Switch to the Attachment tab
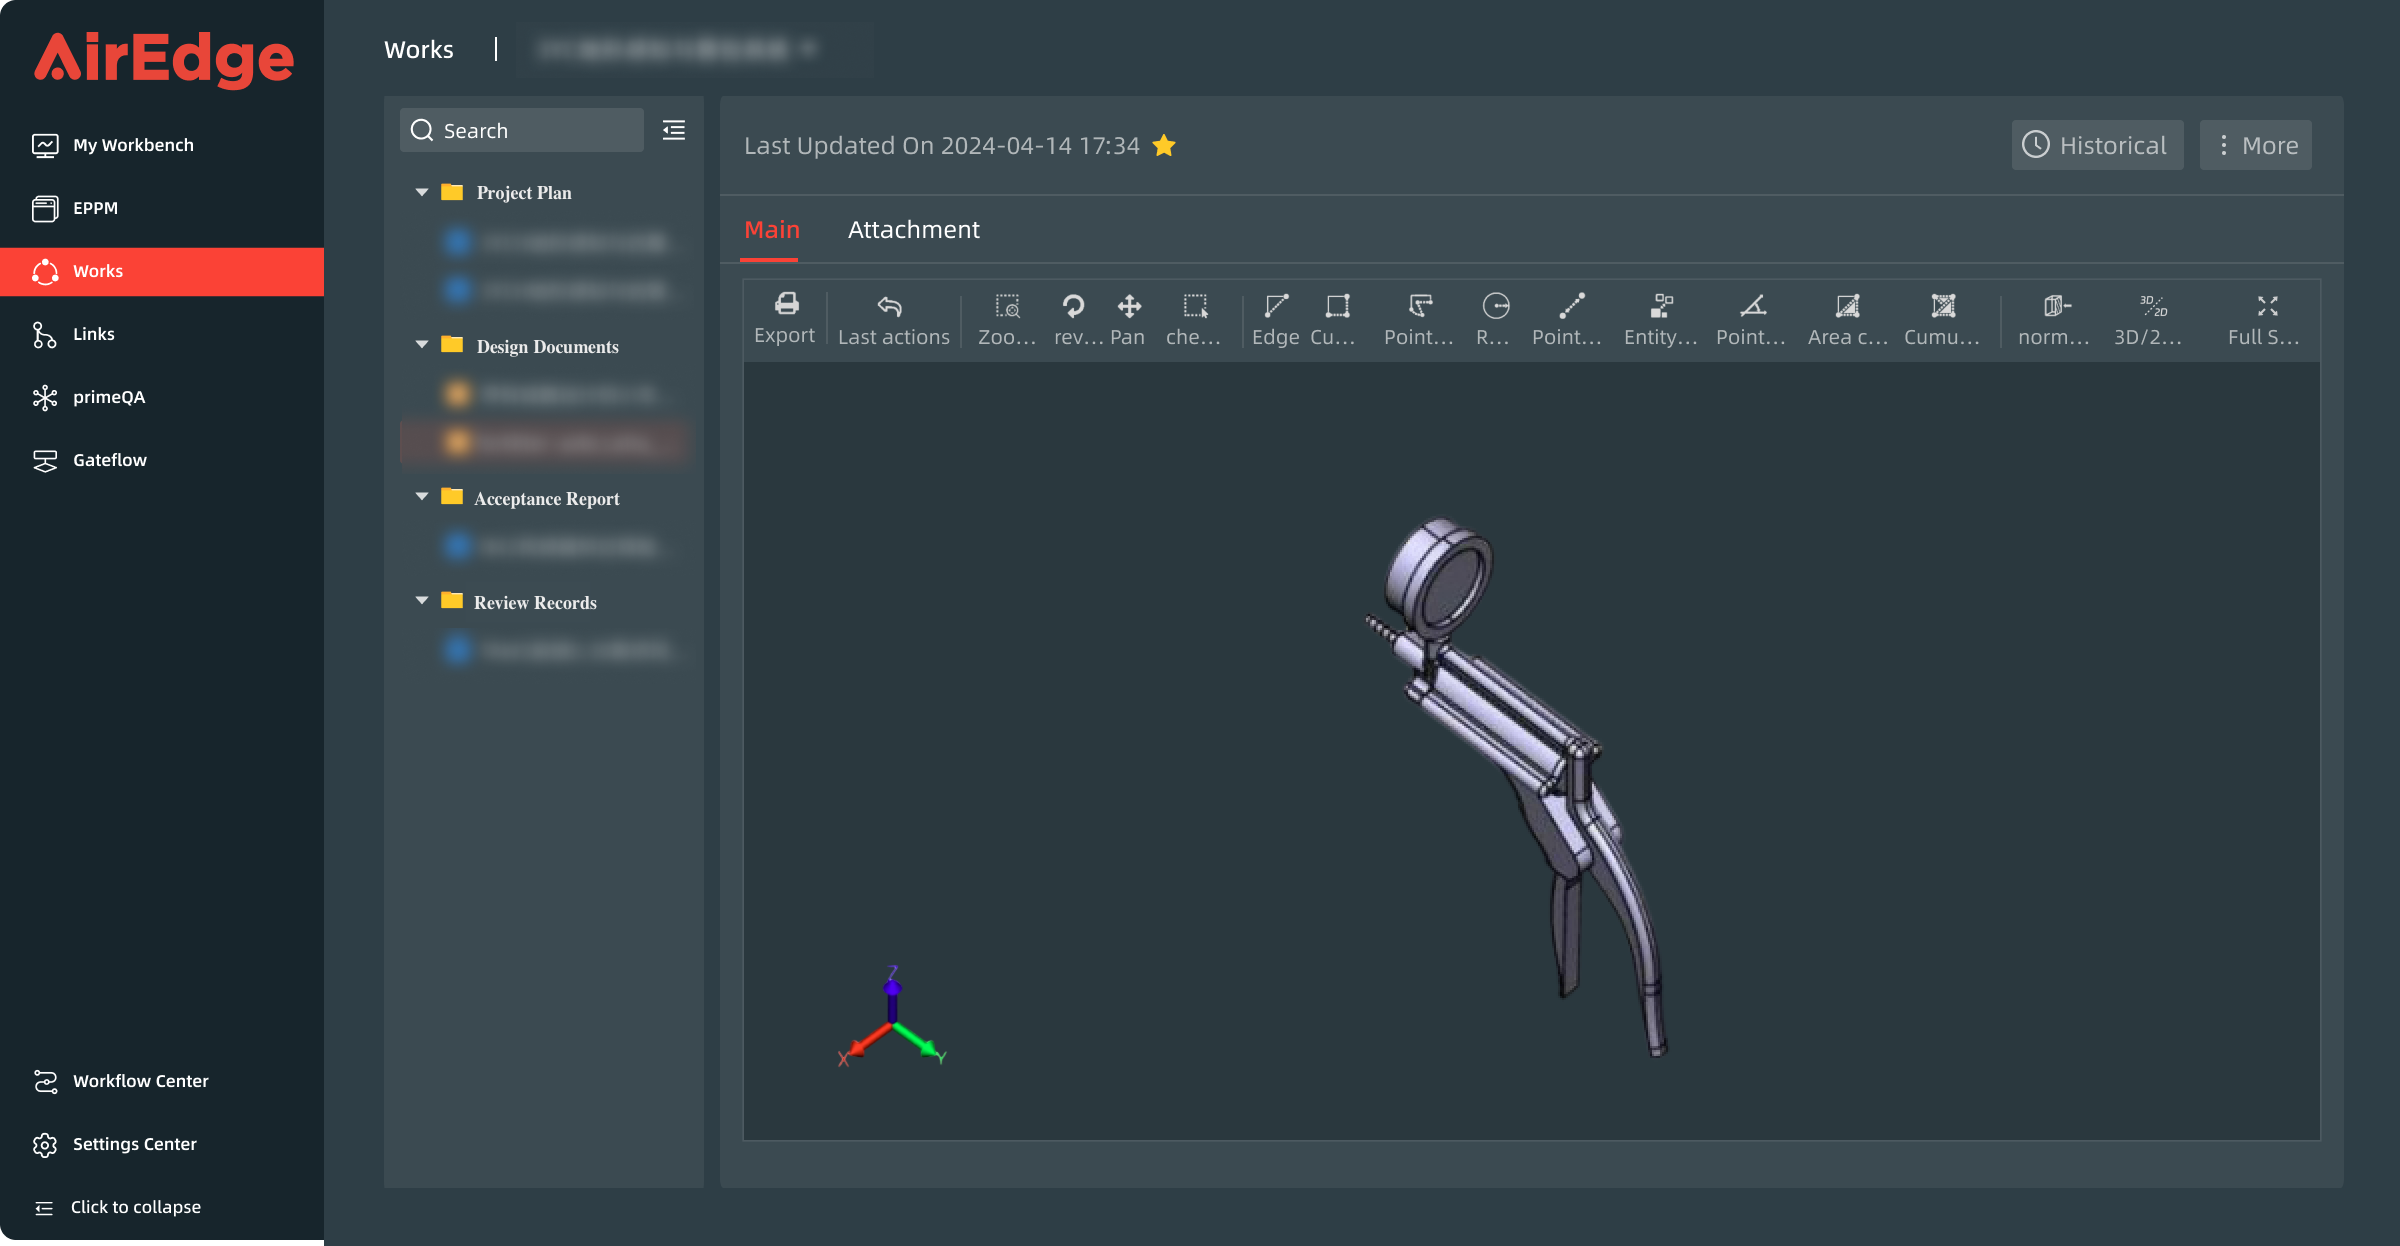The image size is (2400, 1246). (913, 229)
